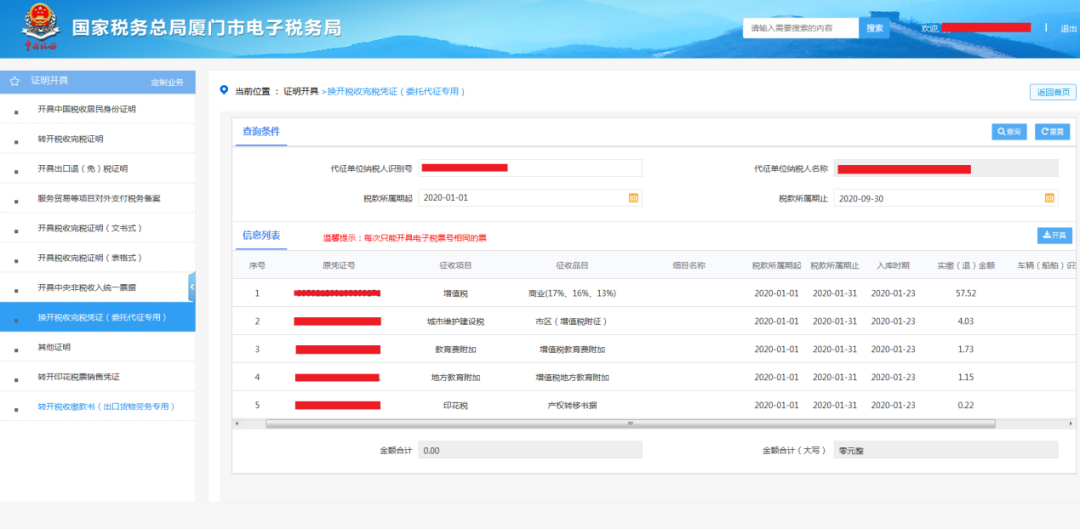1080x529 pixels.
Task: Click the 返回首页 button
Action: coord(1053,92)
